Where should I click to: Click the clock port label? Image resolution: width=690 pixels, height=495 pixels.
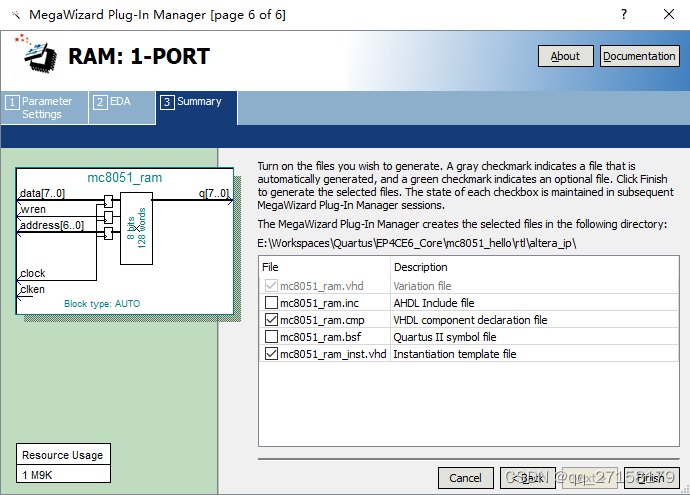[33, 273]
